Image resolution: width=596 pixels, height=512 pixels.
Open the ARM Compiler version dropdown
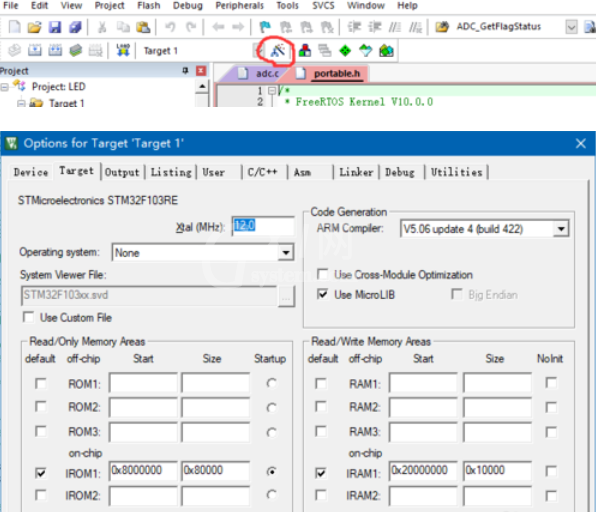tap(561, 229)
